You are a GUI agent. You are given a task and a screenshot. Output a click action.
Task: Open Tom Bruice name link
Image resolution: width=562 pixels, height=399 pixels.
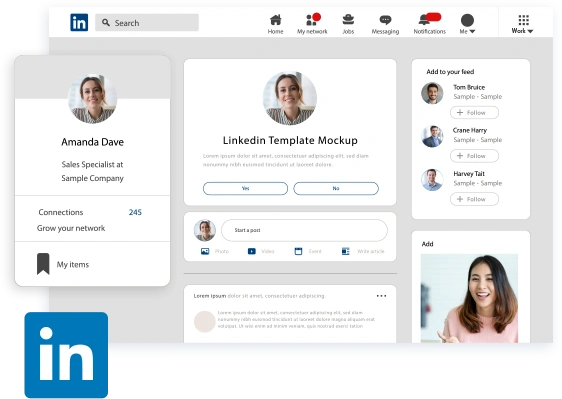[469, 87]
